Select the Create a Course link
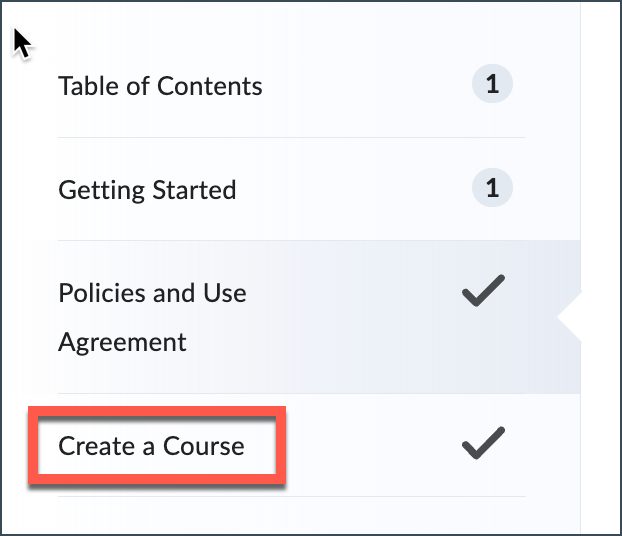 click(151, 446)
